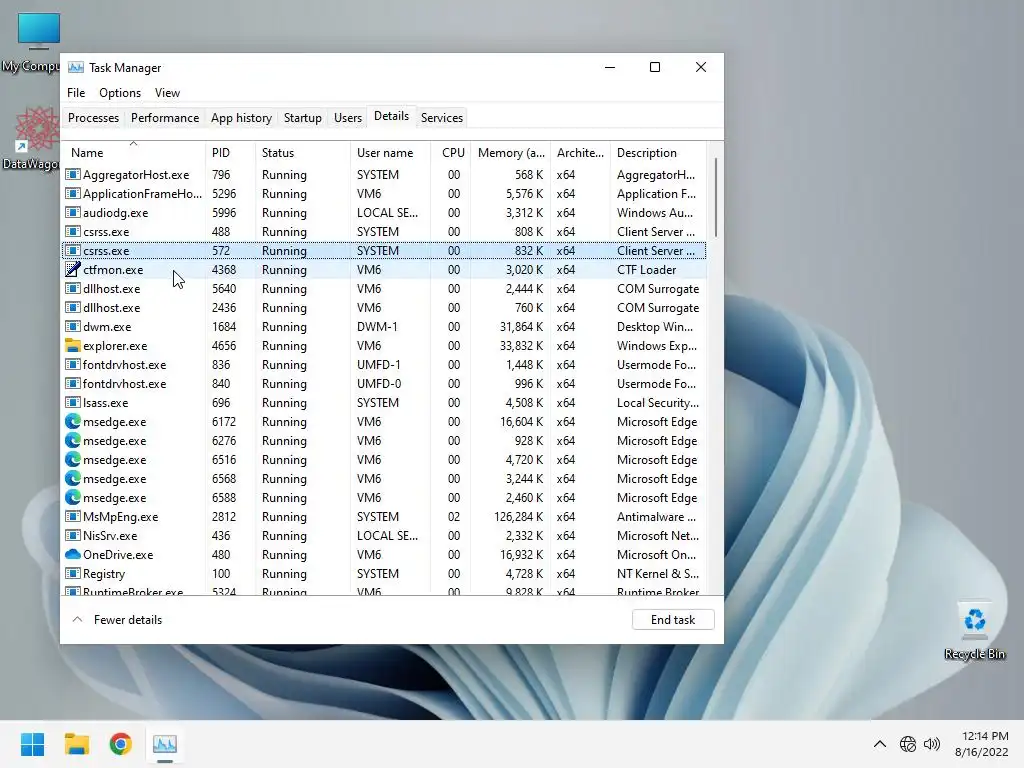This screenshot has width=1024, height=768.
Task: Sort by the Description column header
Action: [x=658, y=153]
